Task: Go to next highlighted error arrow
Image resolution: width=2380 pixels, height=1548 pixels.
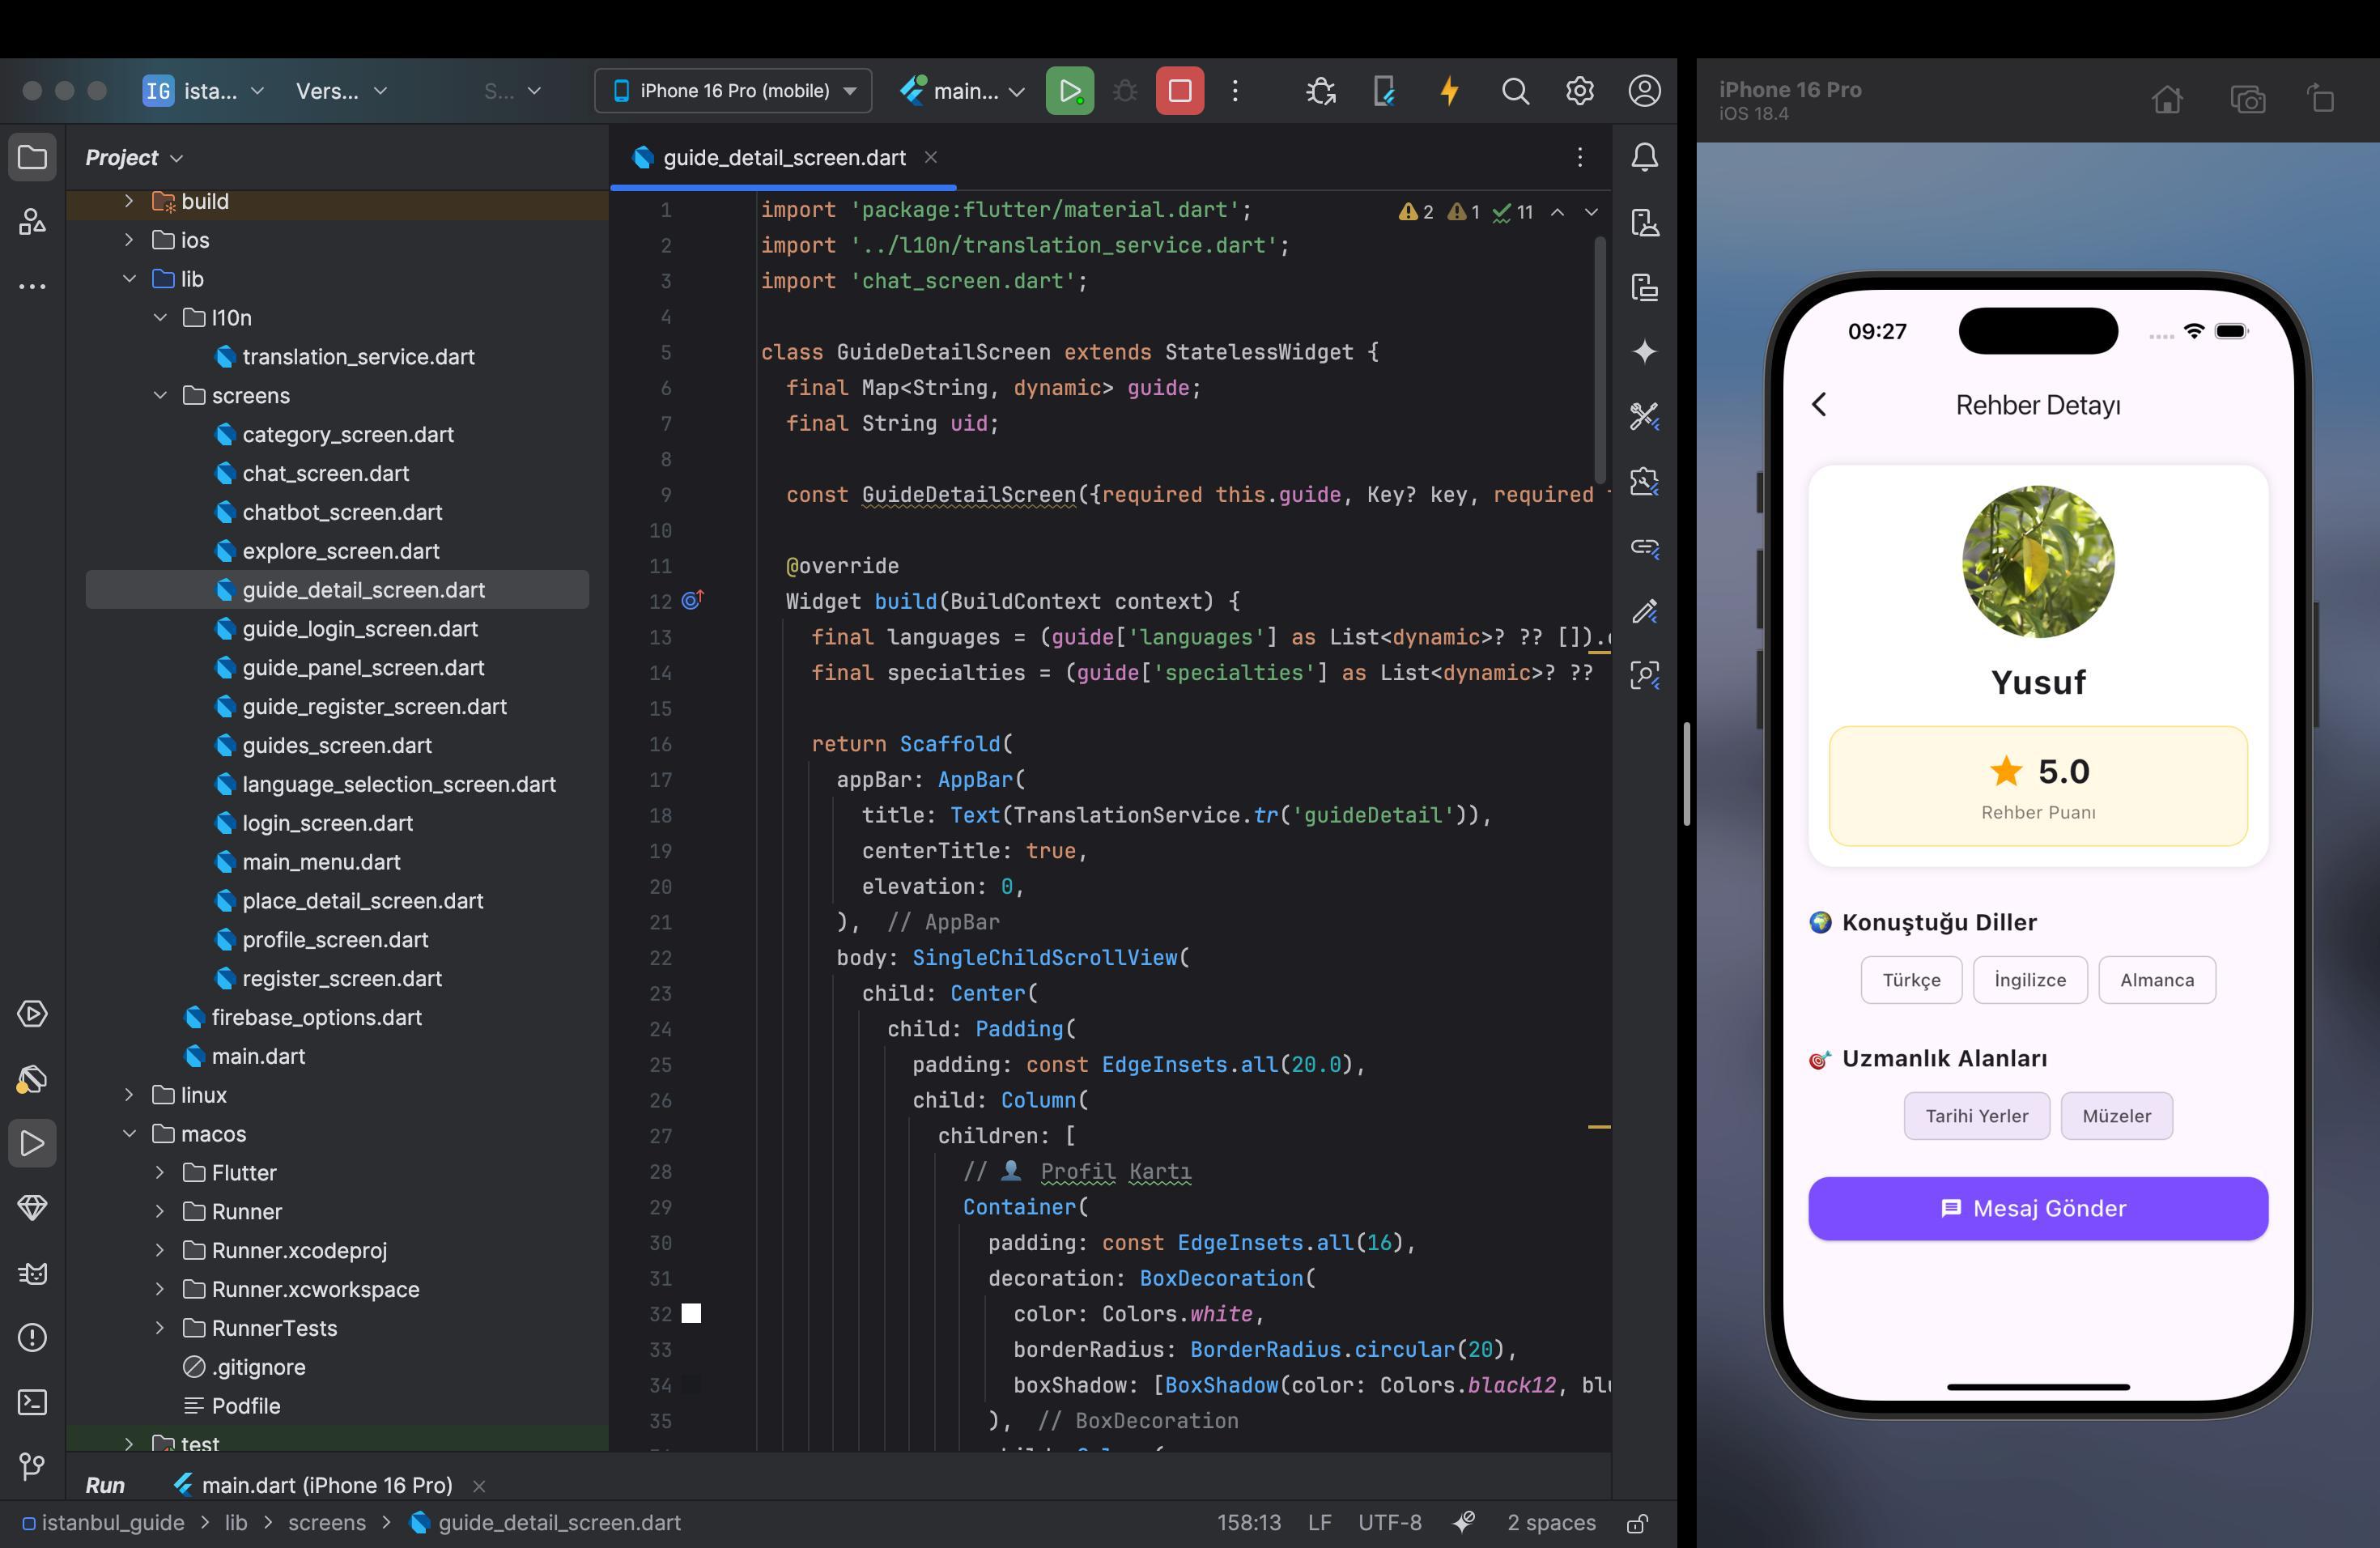Action: click(x=1591, y=212)
